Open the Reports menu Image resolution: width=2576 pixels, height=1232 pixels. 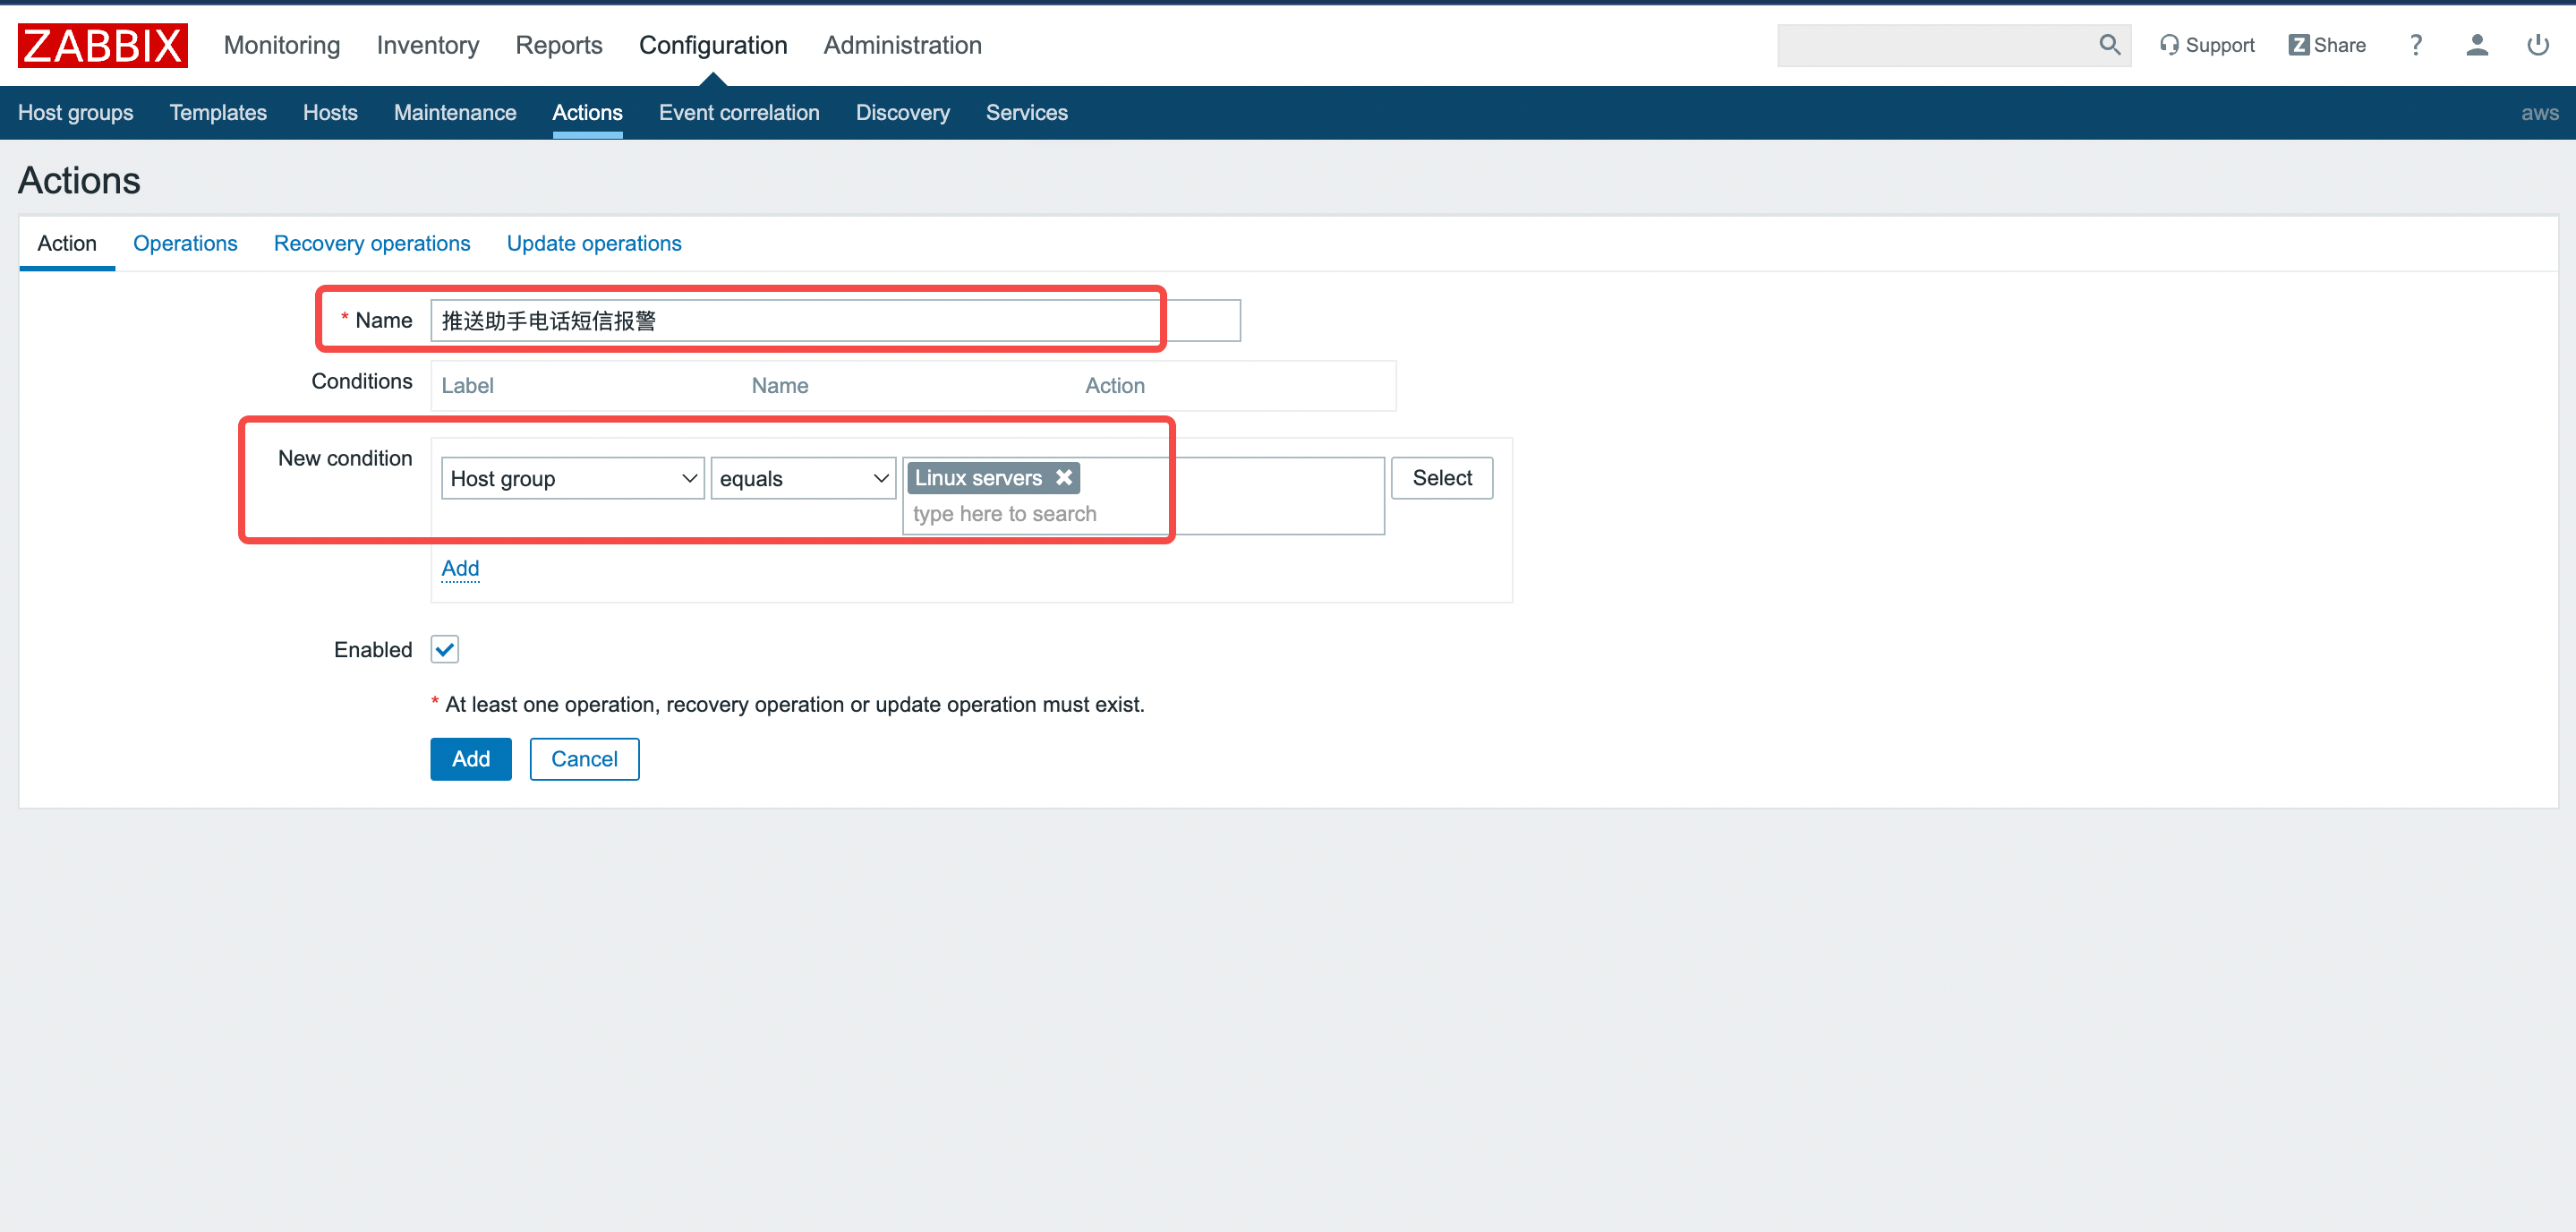tap(559, 45)
